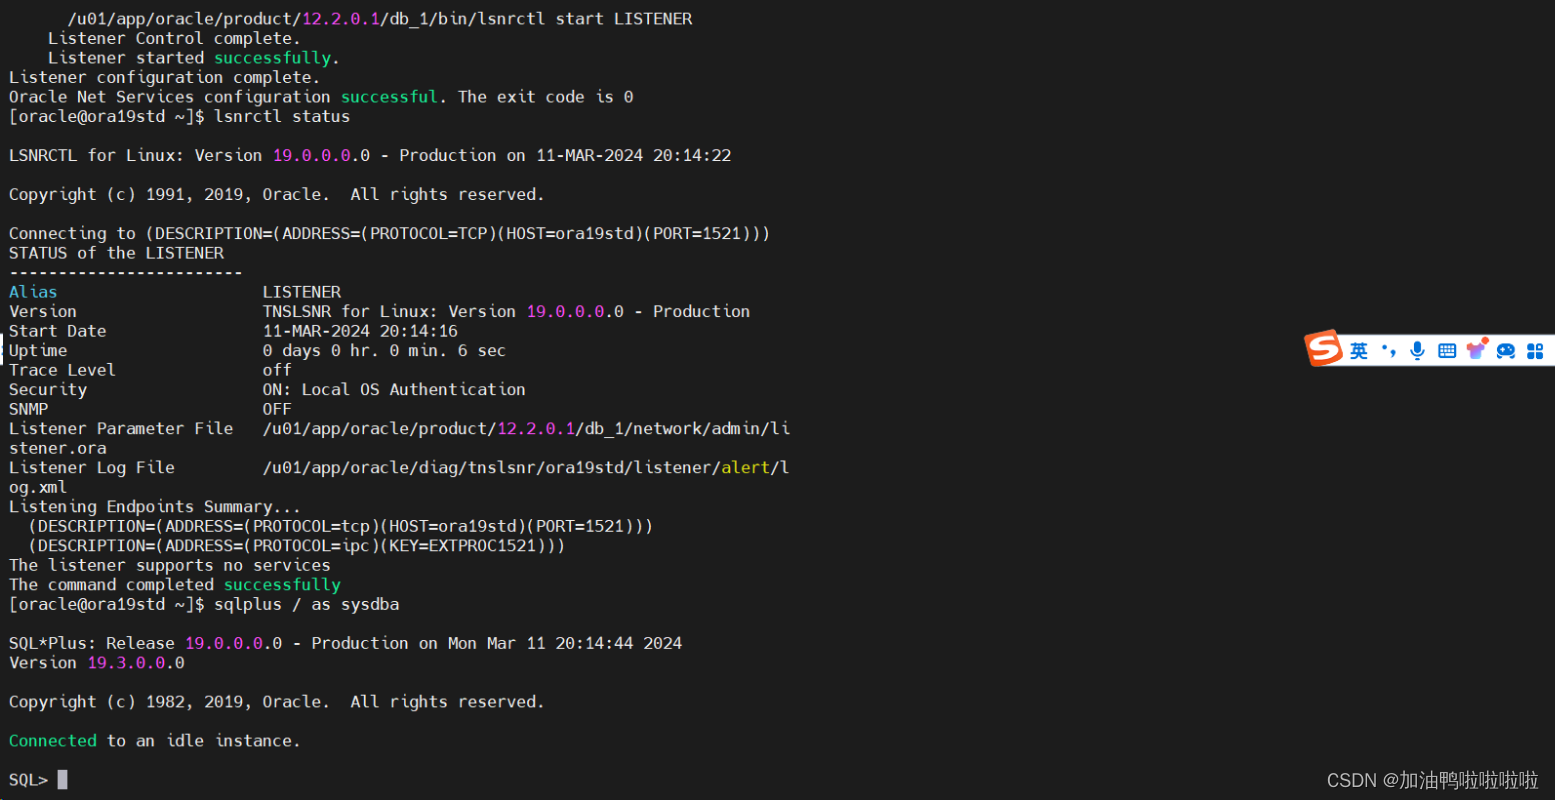
Task: Click the 'off' Trace Level value
Action: click(277, 370)
